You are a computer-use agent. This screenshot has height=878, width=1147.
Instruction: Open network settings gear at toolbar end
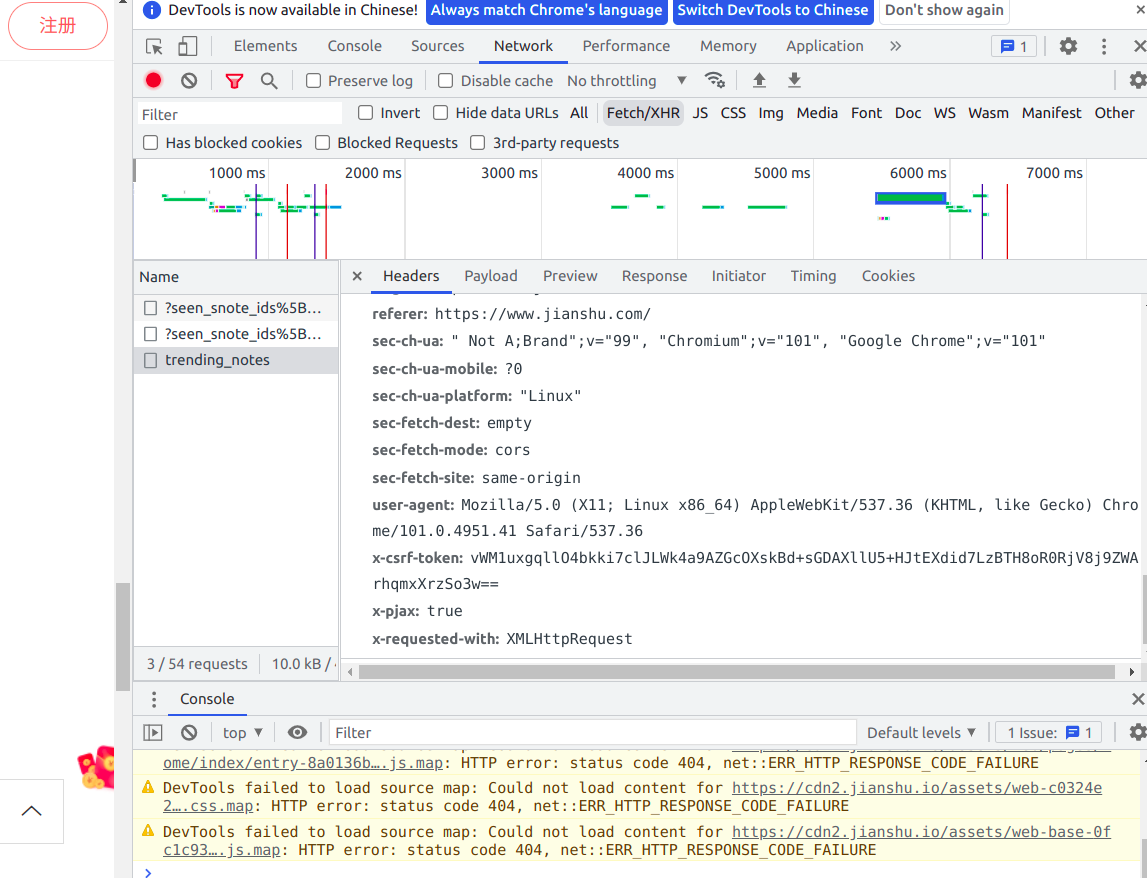coord(1137,80)
